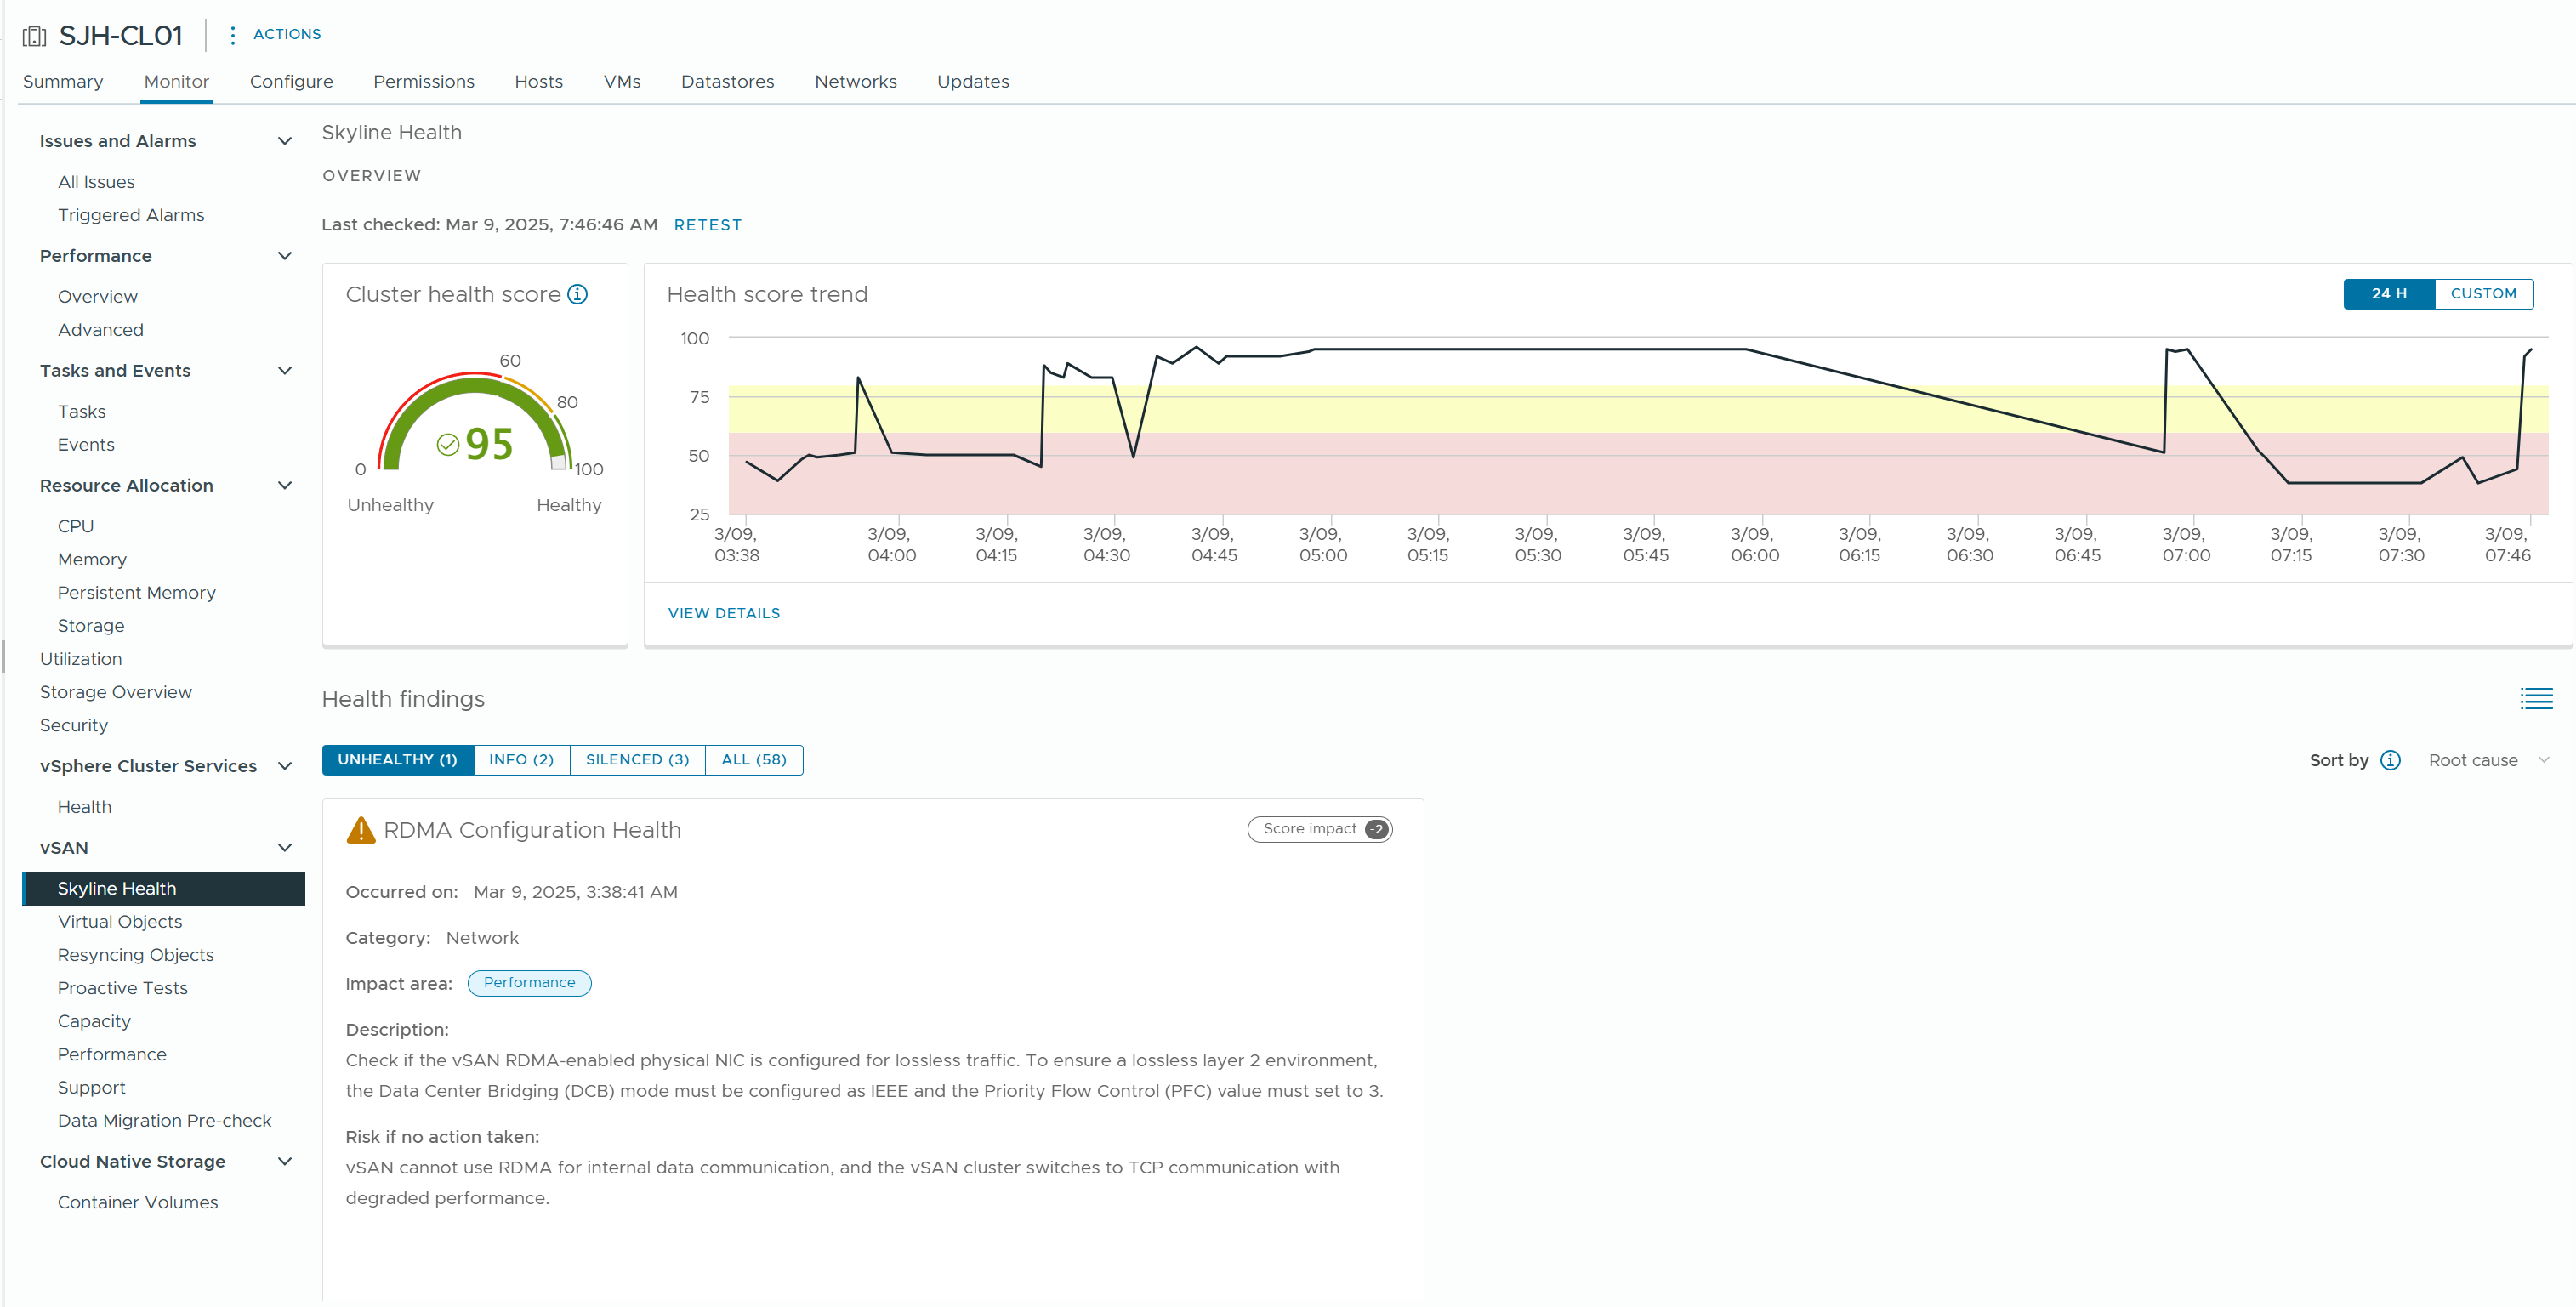
Task: Open the Datastores tab
Action: click(727, 82)
